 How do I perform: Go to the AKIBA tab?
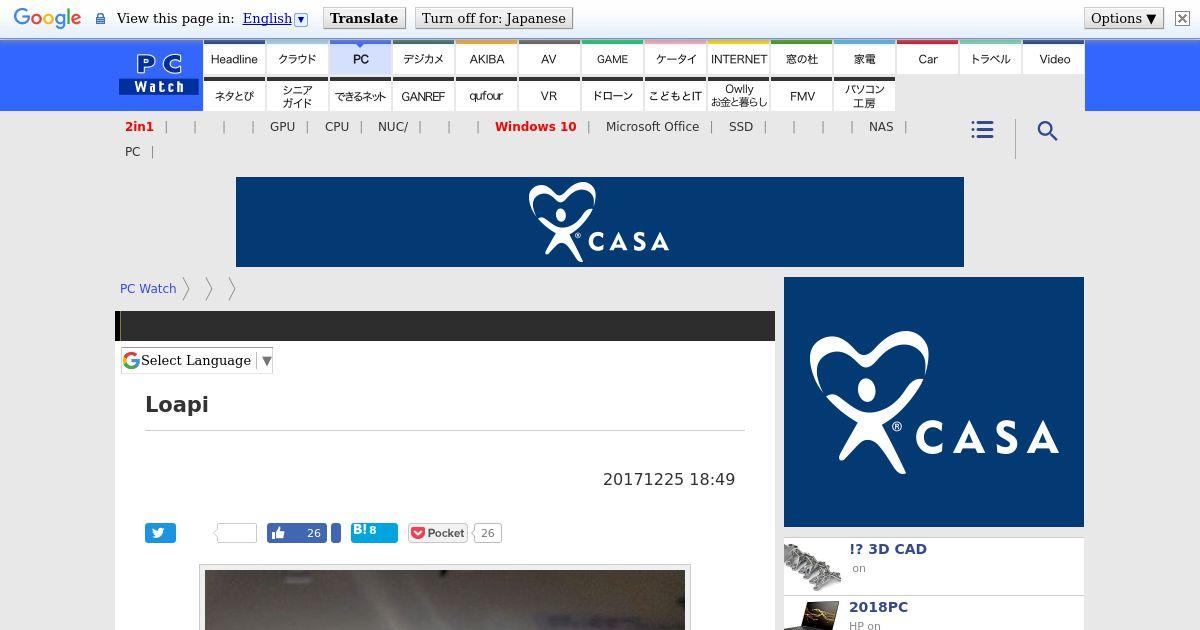486,58
